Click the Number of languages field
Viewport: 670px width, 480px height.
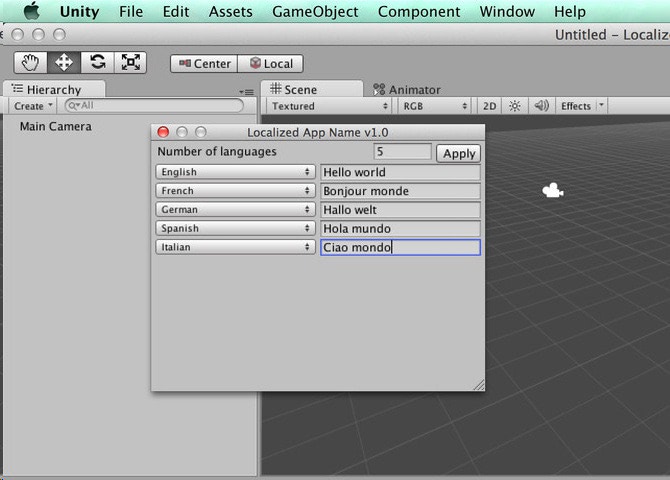[x=402, y=152]
